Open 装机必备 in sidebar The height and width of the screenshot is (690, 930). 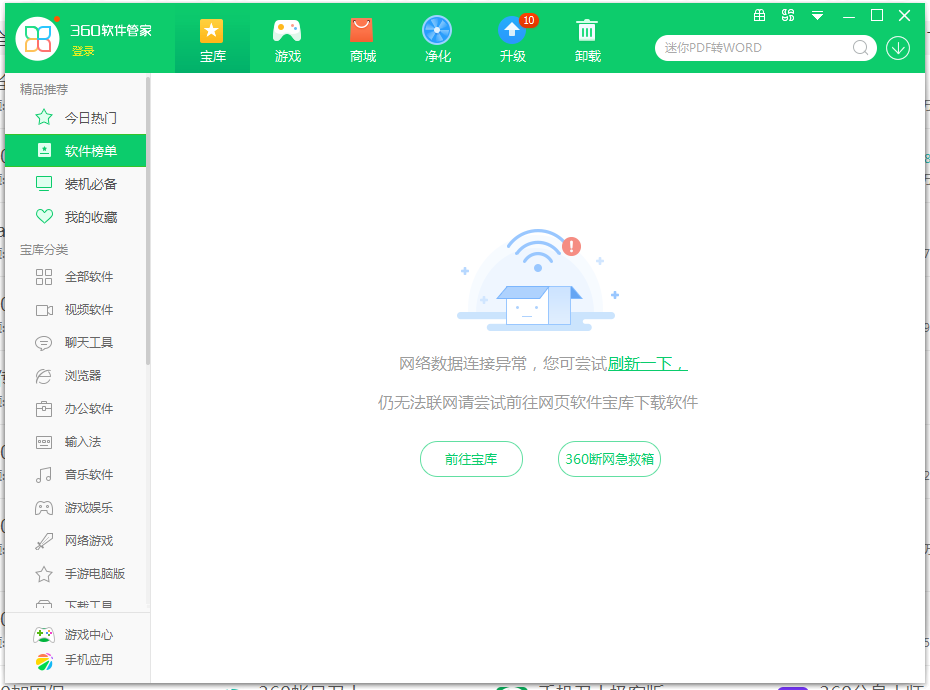click(75, 184)
